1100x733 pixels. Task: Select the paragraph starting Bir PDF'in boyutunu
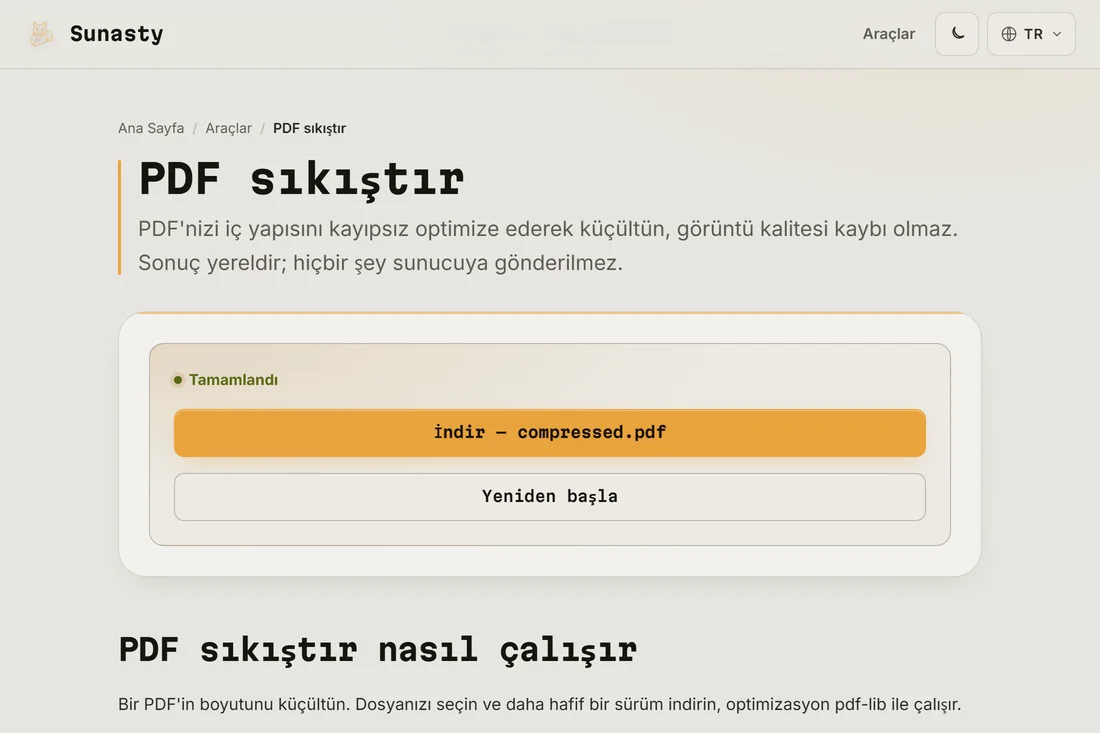pyautogui.click(x=539, y=704)
